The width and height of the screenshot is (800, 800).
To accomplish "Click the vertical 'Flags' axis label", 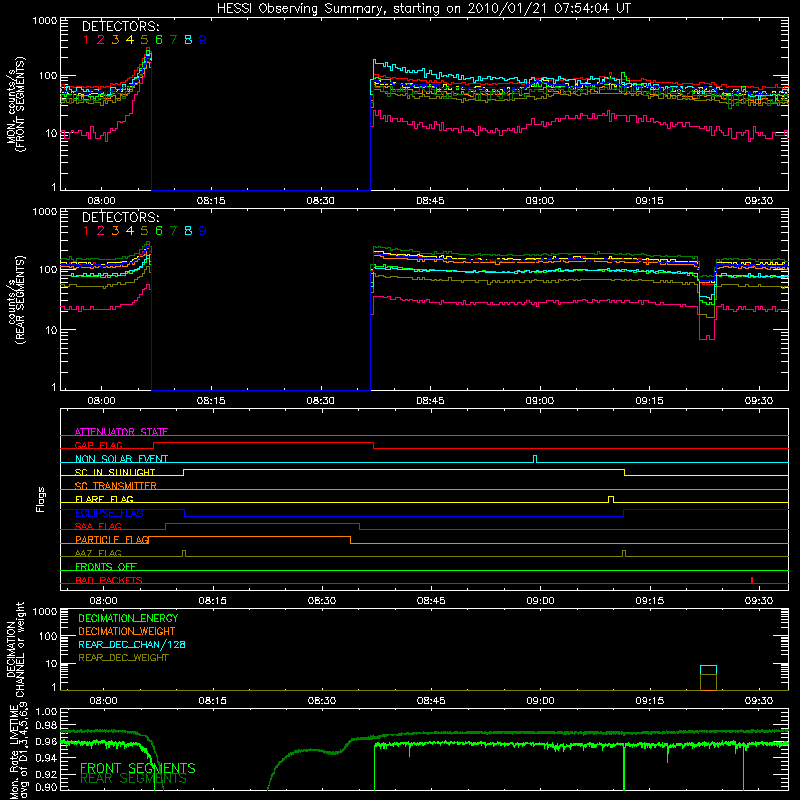I will click(40, 499).
